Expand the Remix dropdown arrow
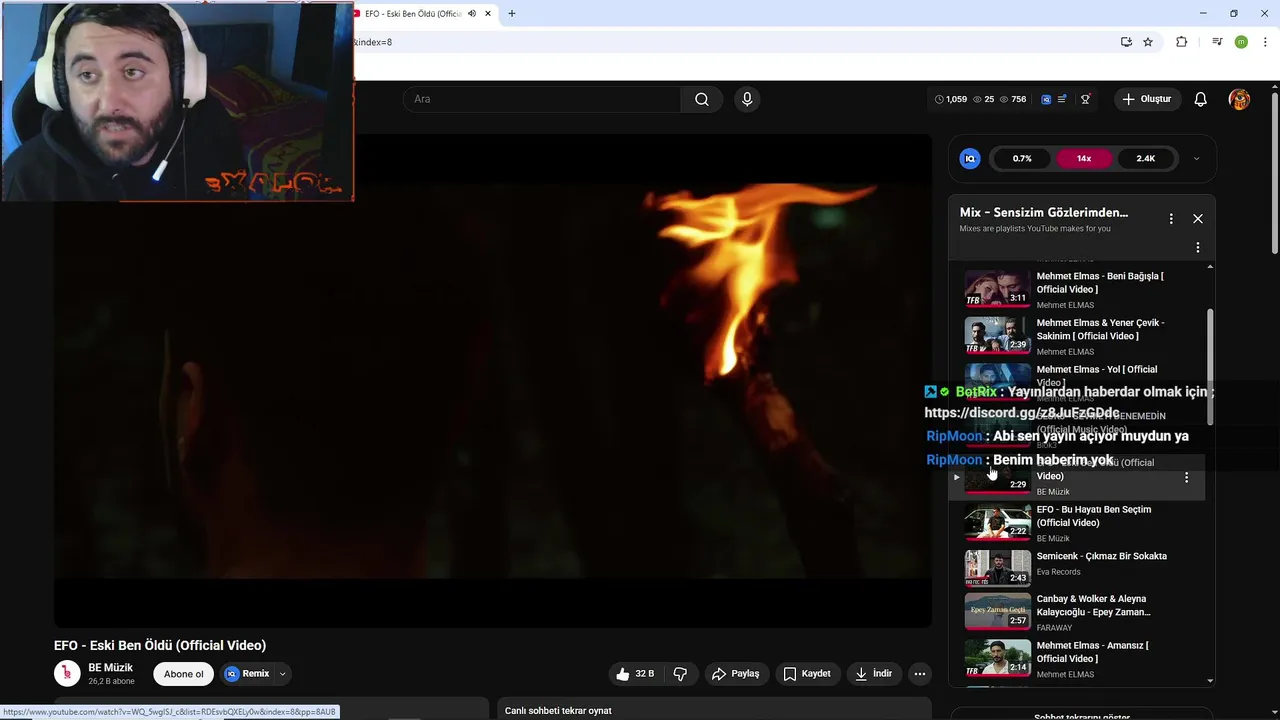This screenshot has height=720, width=1280. click(x=282, y=674)
